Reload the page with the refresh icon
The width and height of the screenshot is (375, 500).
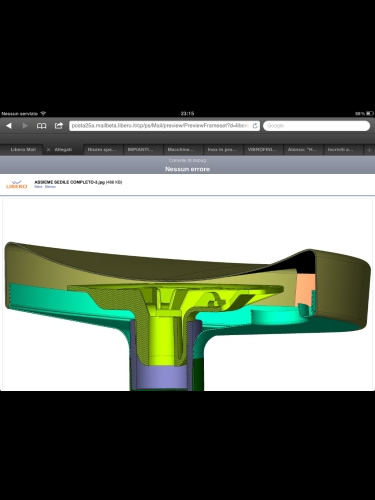(255, 126)
